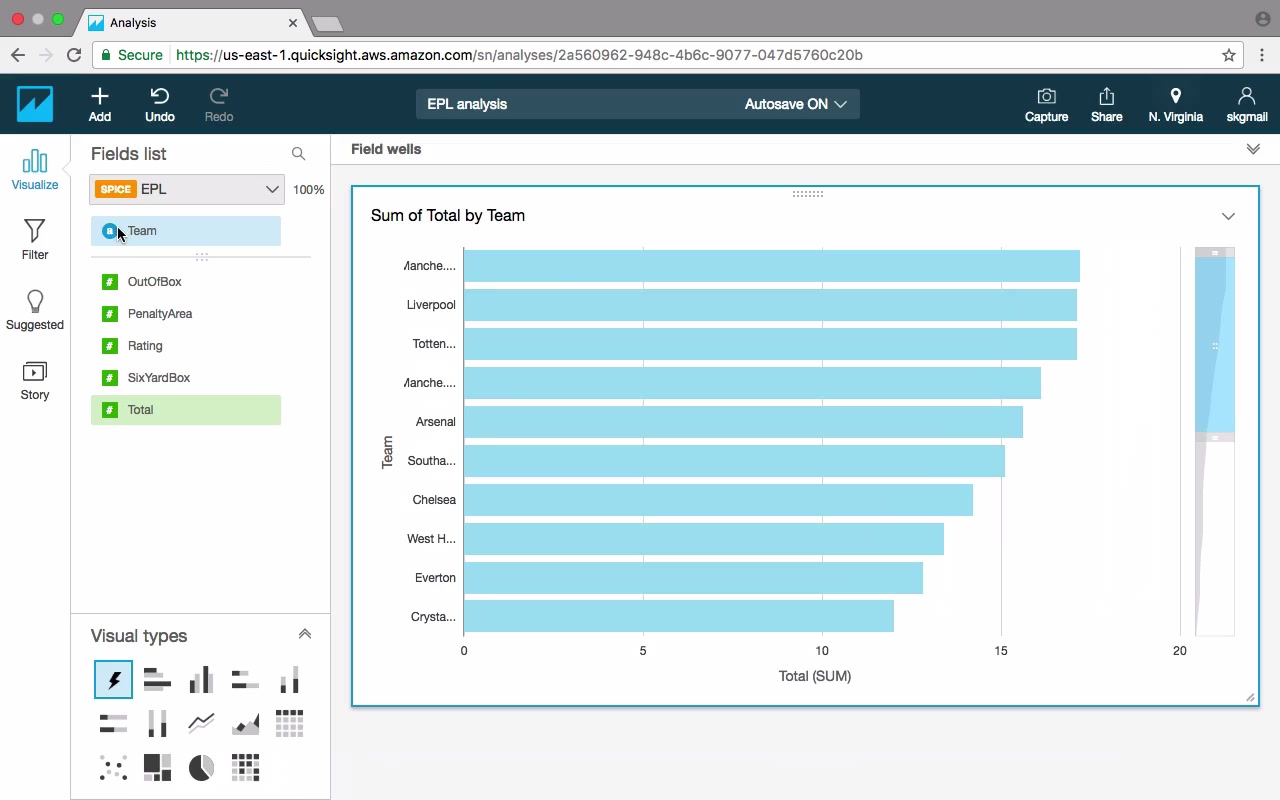Select the AutoGraph visual type
This screenshot has width=1280, height=800.
(x=113, y=680)
